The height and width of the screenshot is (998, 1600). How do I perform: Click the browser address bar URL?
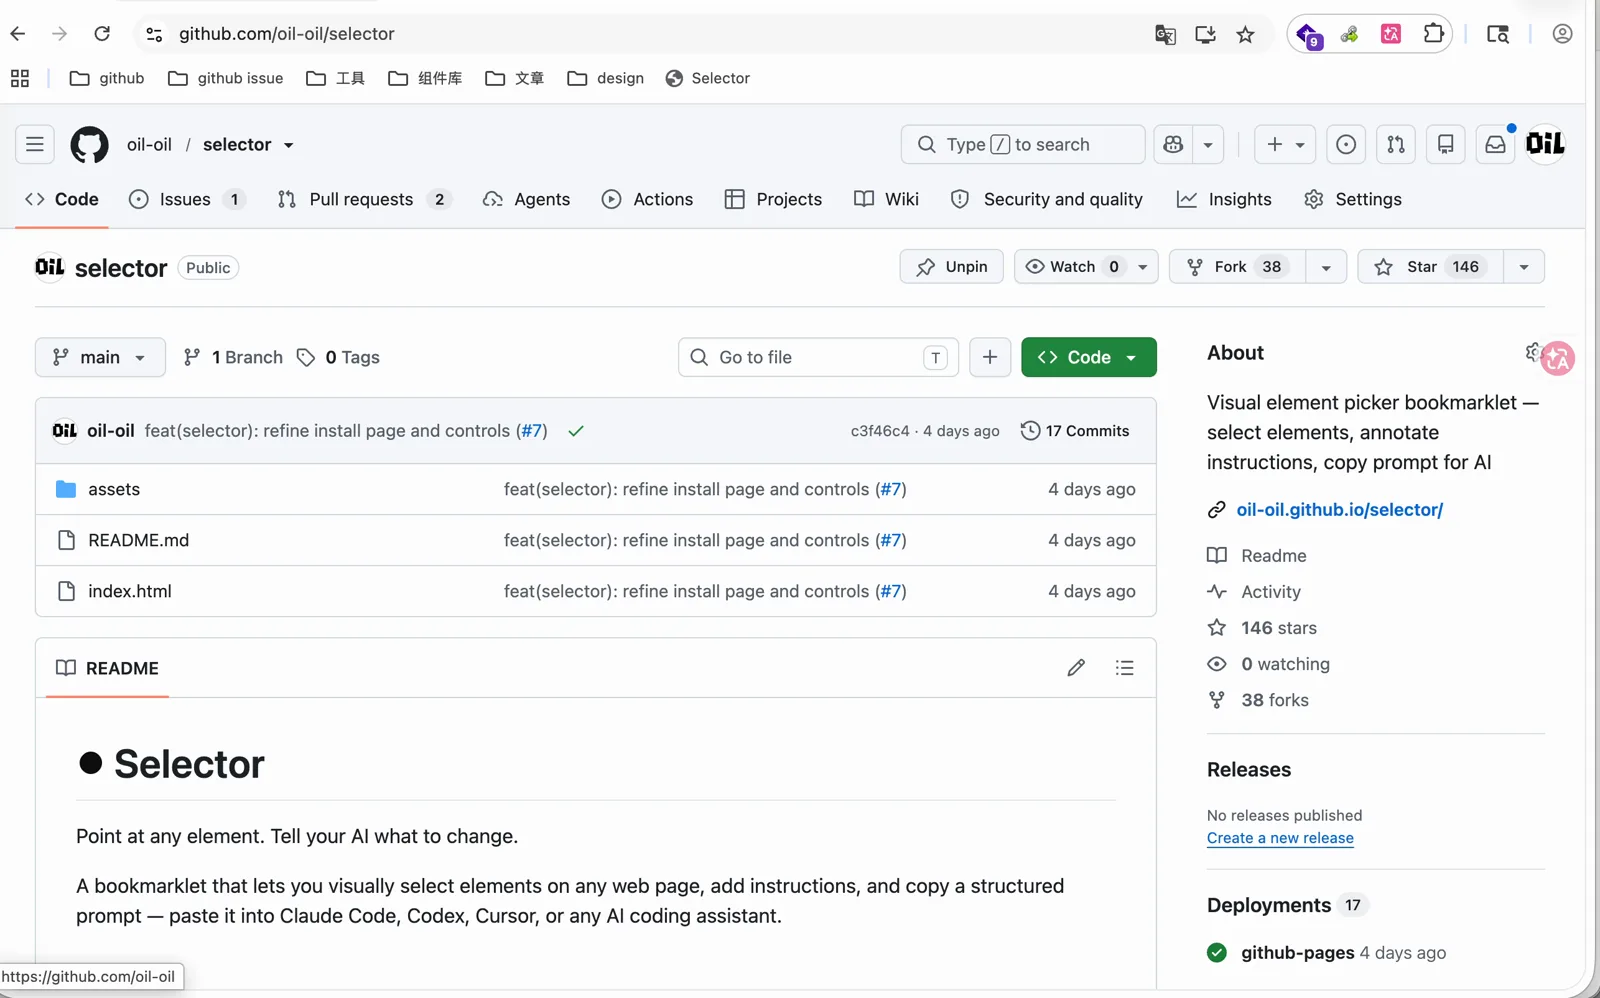tap(287, 34)
